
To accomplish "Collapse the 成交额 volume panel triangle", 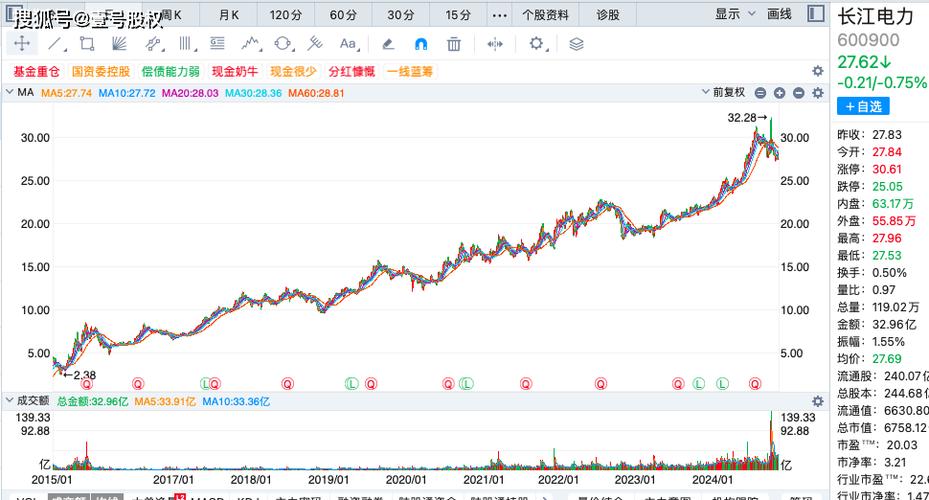I will 9,401.
